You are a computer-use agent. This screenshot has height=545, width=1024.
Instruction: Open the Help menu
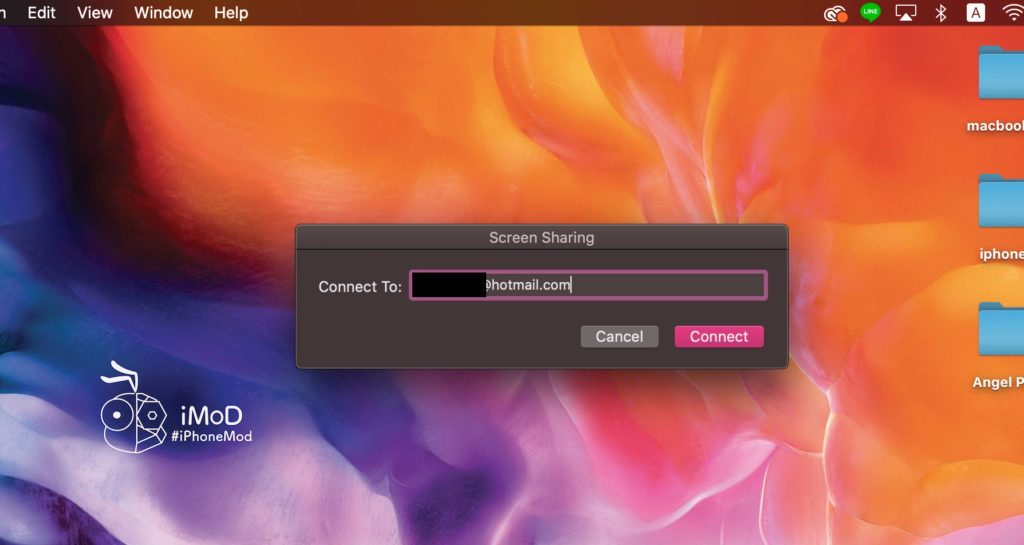tap(231, 12)
